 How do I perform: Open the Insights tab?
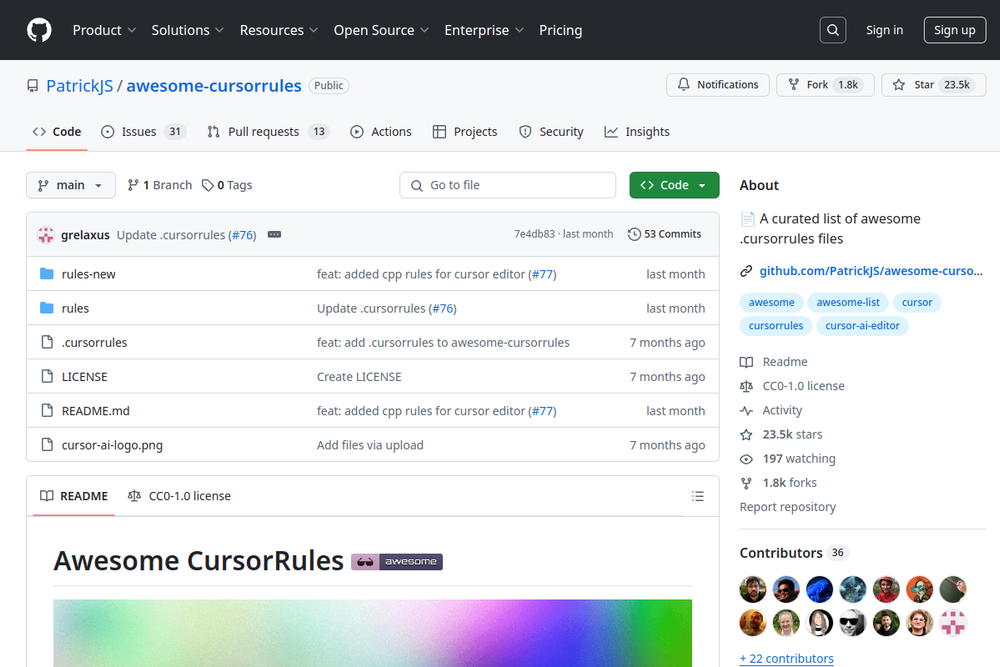pyautogui.click(x=637, y=131)
